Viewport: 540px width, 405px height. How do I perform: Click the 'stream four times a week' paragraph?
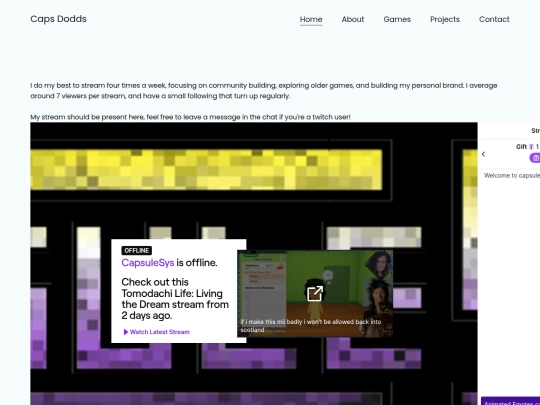pyautogui.click(x=263, y=91)
